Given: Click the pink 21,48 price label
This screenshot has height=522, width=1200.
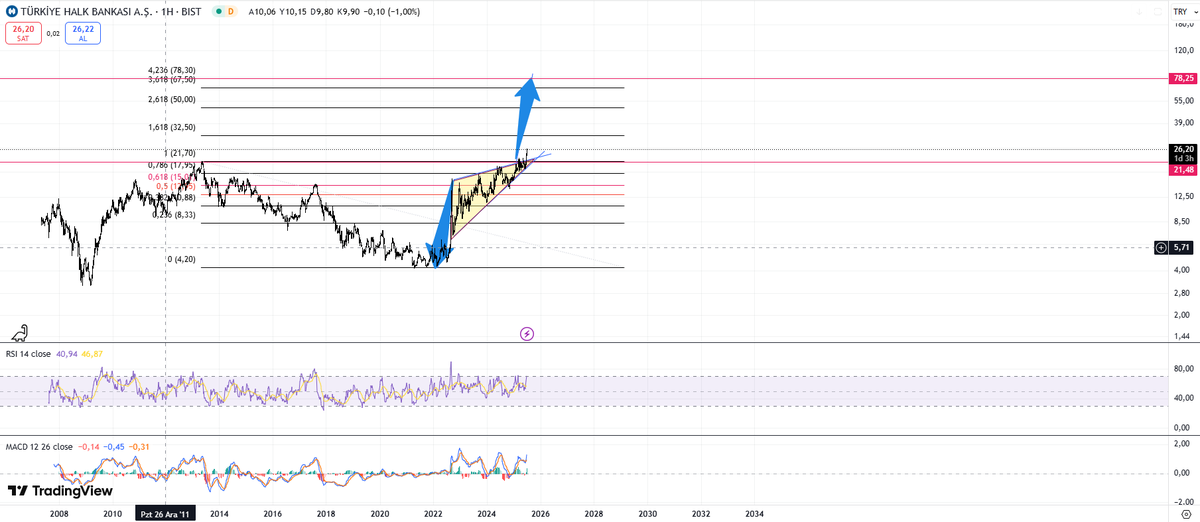Looking at the screenshot, I should tap(1181, 170).
